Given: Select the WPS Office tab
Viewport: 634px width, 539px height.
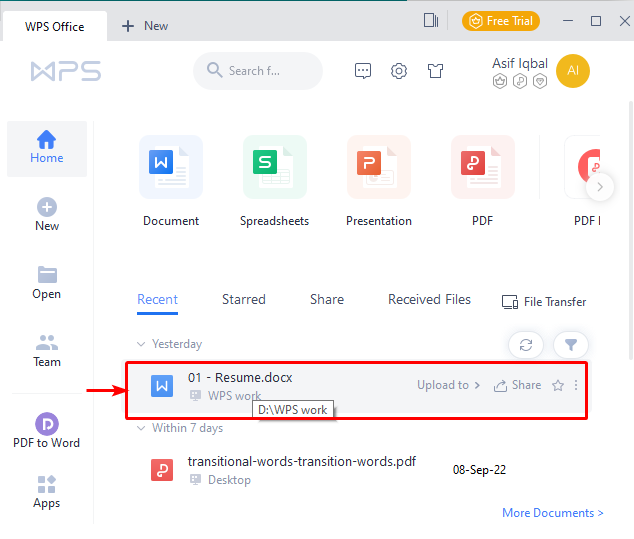Looking at the screenshot, I should [55, 27].
